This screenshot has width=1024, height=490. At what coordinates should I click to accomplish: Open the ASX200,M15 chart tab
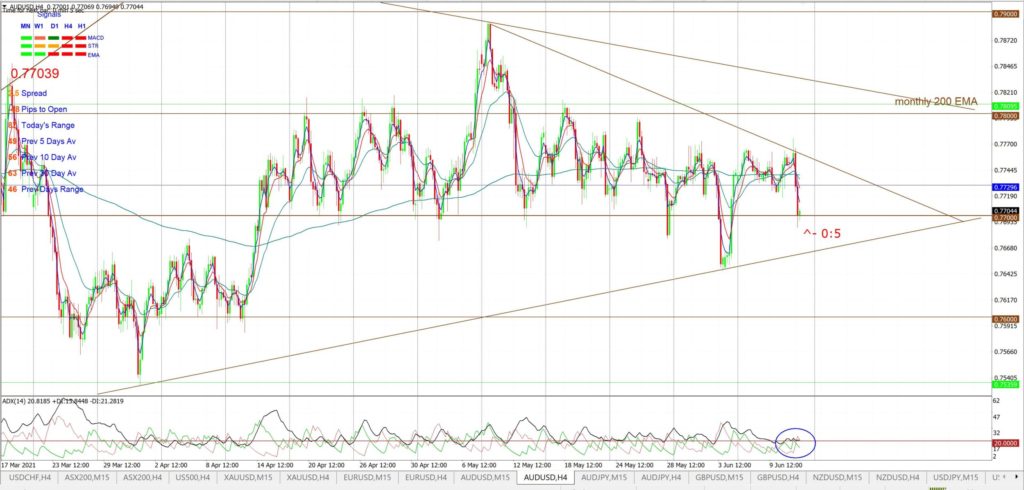click(x=86, y=478)
